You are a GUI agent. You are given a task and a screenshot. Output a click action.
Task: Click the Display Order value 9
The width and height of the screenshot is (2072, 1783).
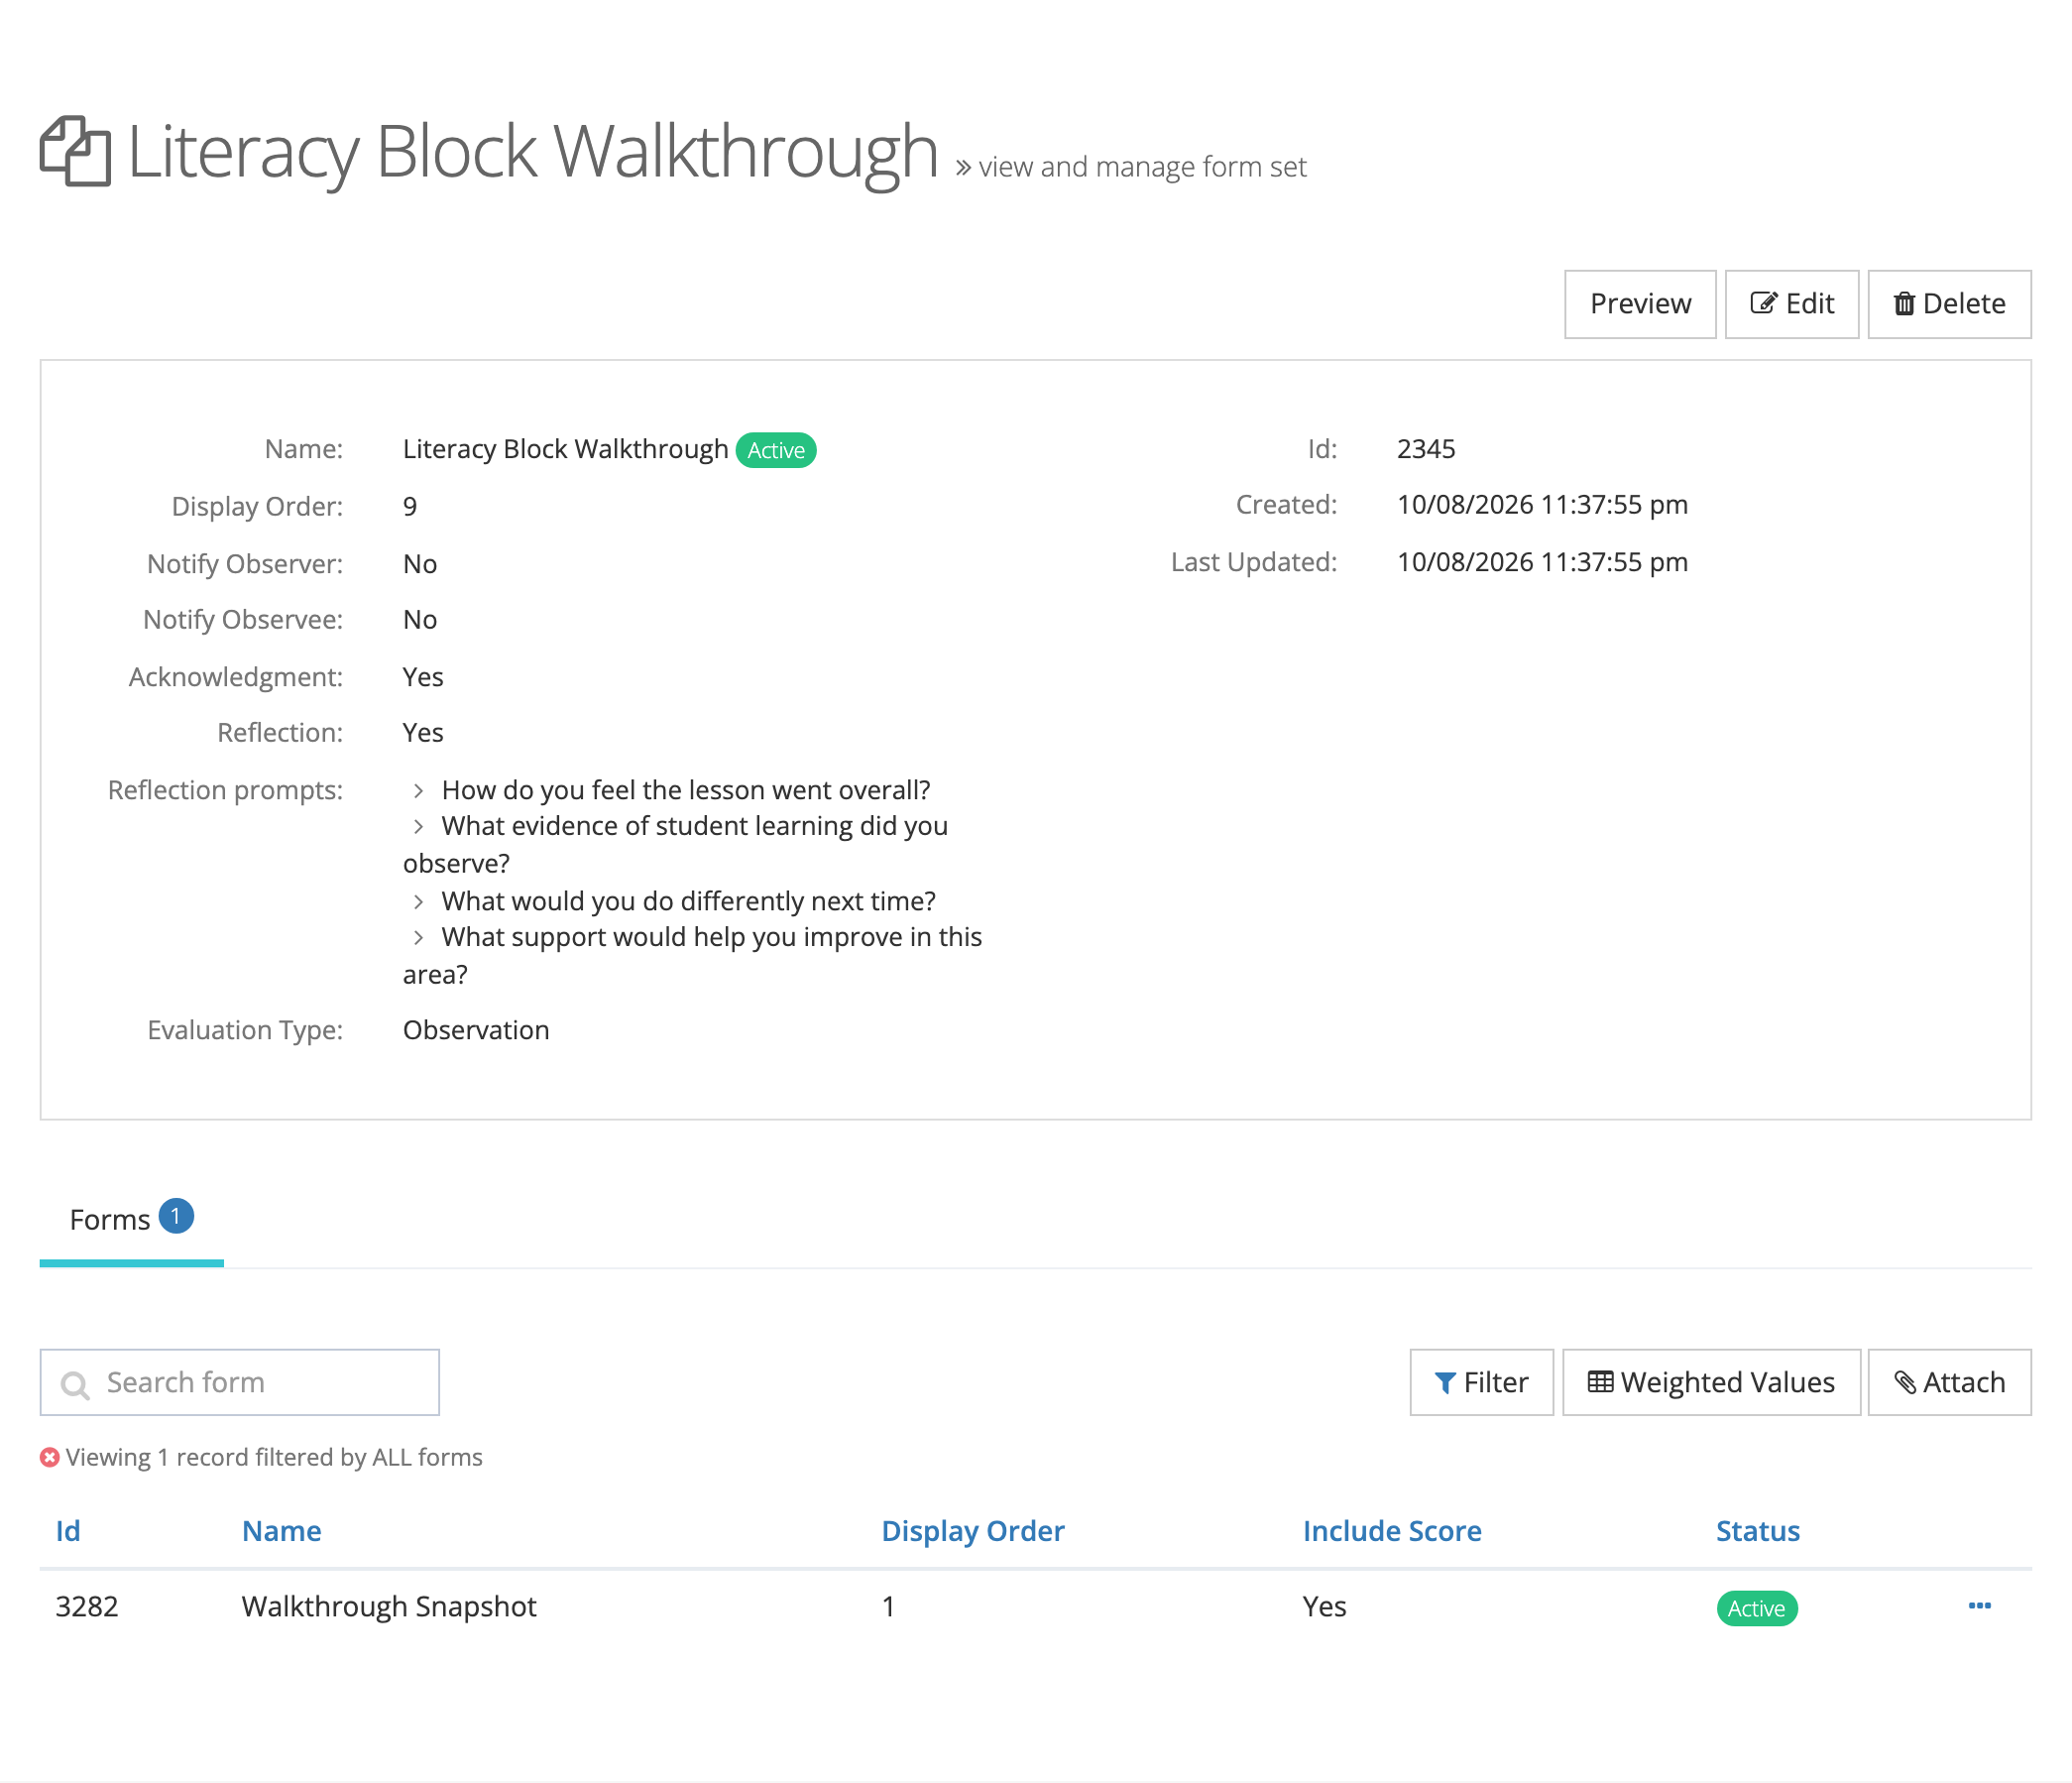[410, 507]
